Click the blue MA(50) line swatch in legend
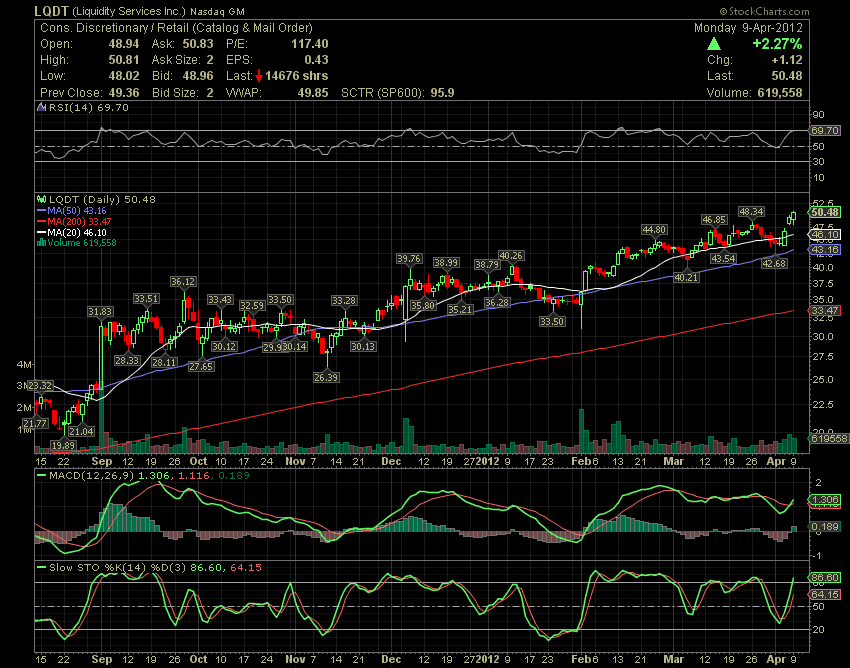This screenshot has height=668, width=850. [42, 210]
